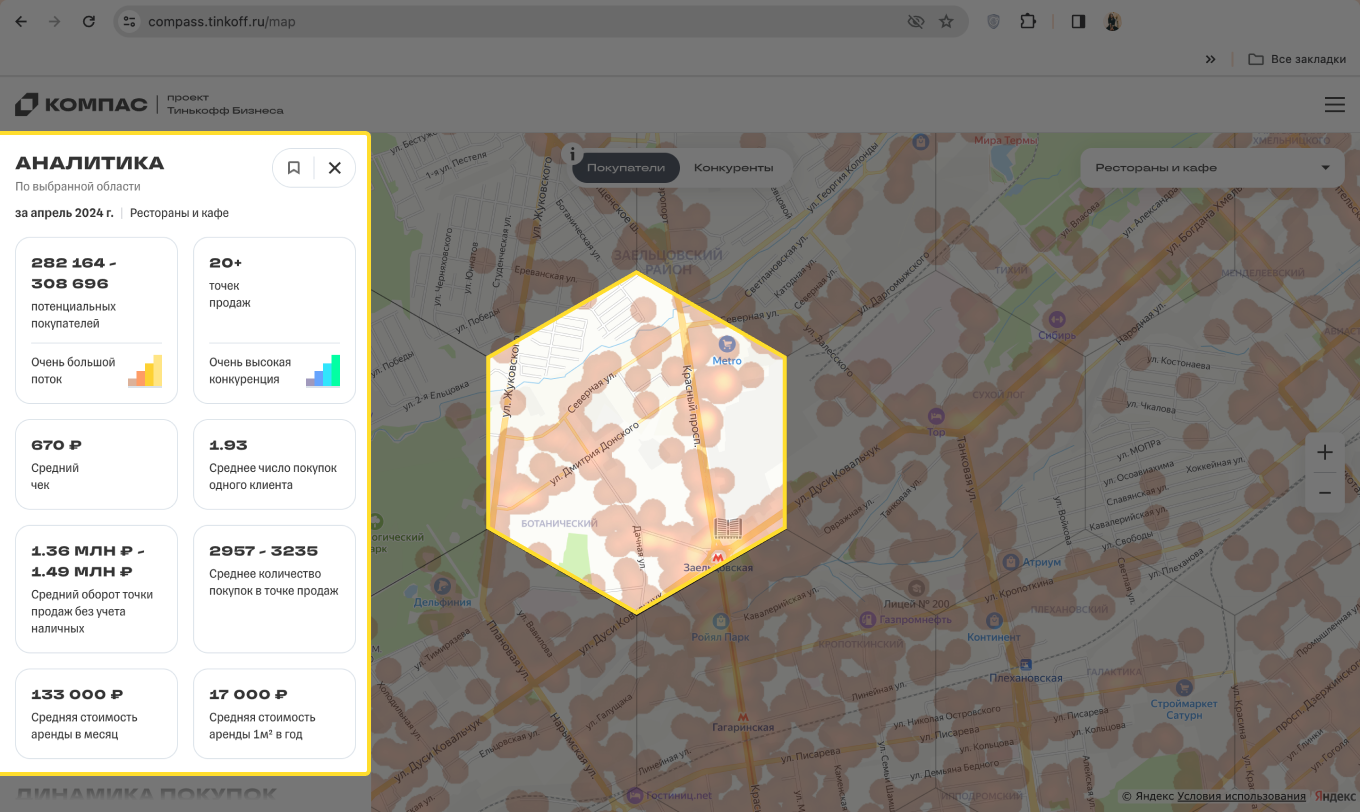1360x812 pixels.
Task: Switch to Покупатели map layer
Action: pos(626,168)
